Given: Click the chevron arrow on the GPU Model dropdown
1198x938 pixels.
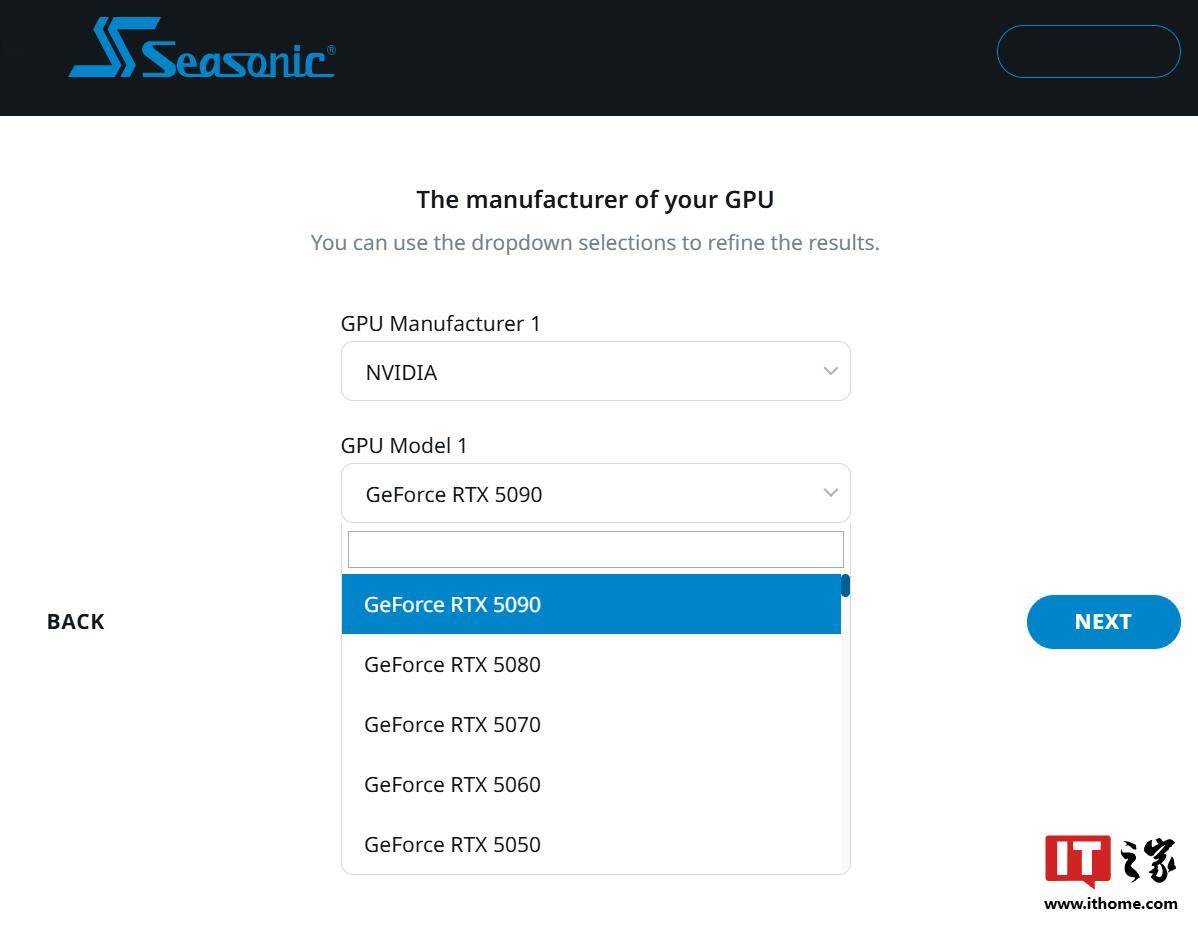Looking at the screenshot, I should (x=830, y=493).
